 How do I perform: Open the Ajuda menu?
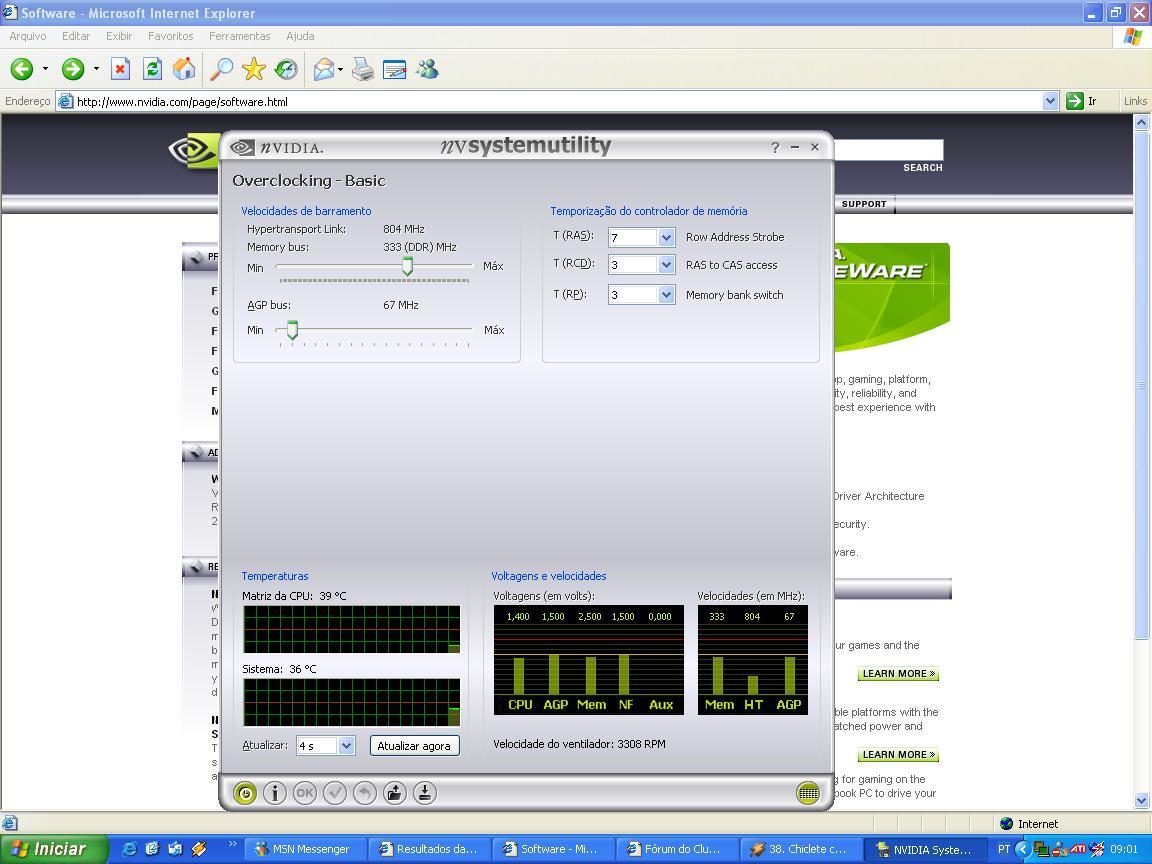pyautogui.click(x=300, y=36)
